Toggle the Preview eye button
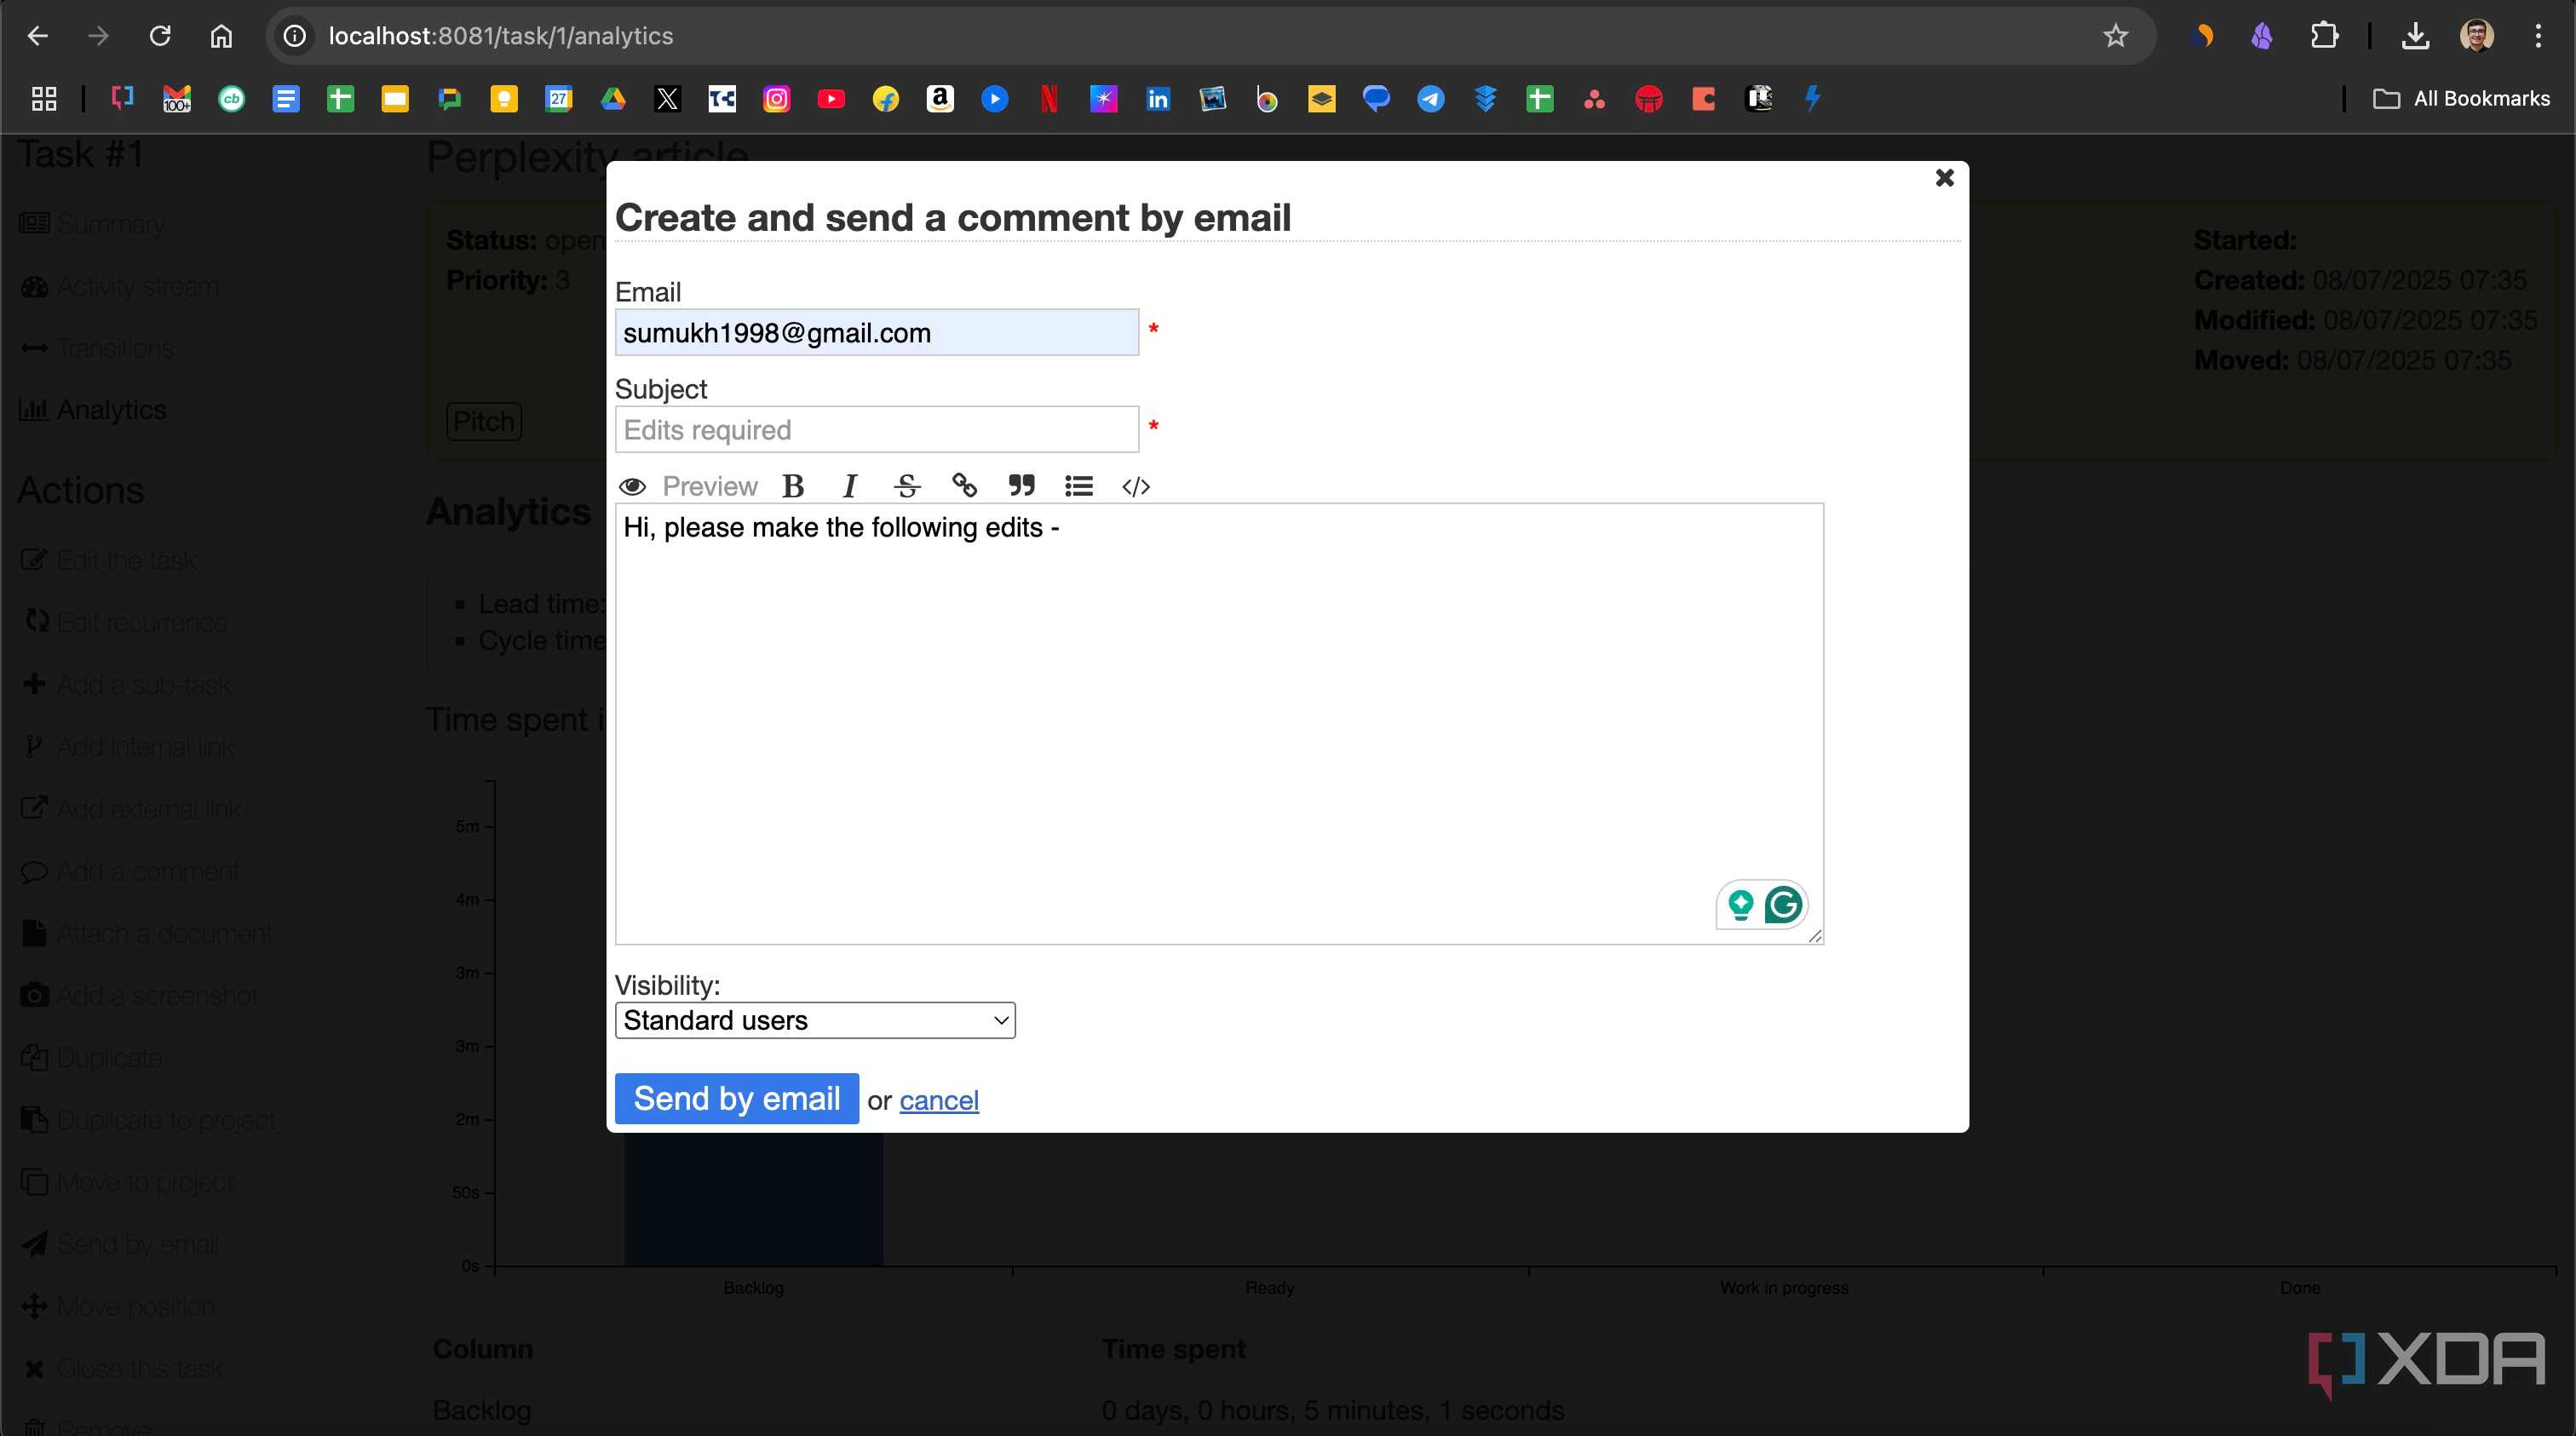 click(688, 486)
